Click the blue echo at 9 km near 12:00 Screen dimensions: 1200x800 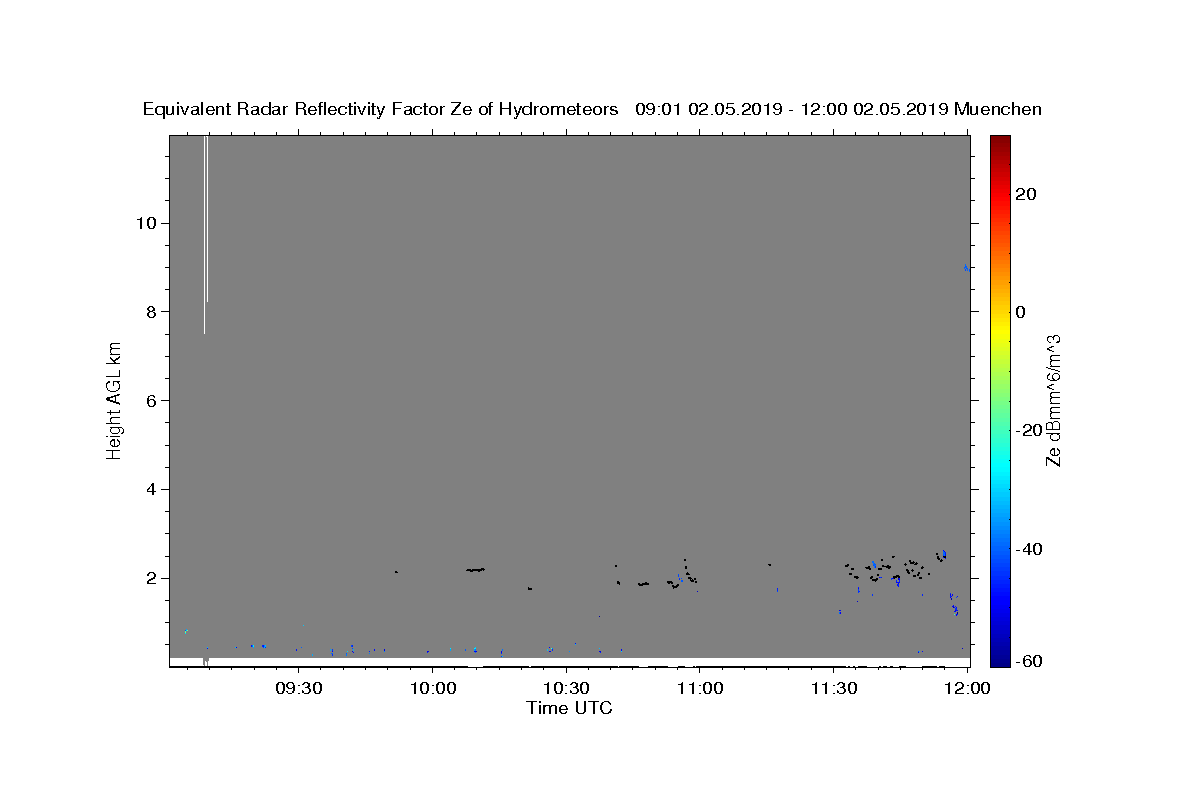pos(965,267)
